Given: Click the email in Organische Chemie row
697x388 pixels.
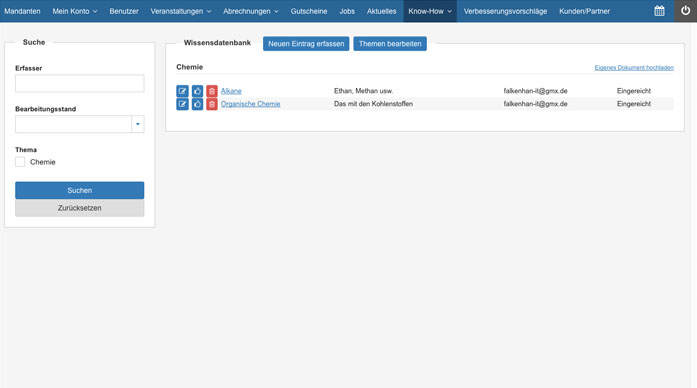Looking at the screenshot, I should tap(535, 104).
